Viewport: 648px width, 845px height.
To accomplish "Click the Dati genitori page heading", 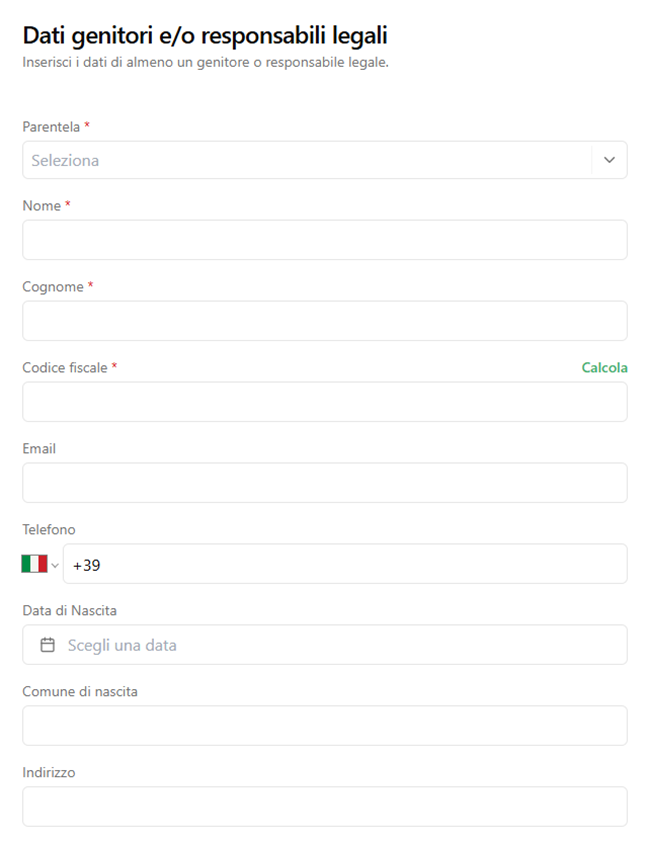I will (205, 36).
